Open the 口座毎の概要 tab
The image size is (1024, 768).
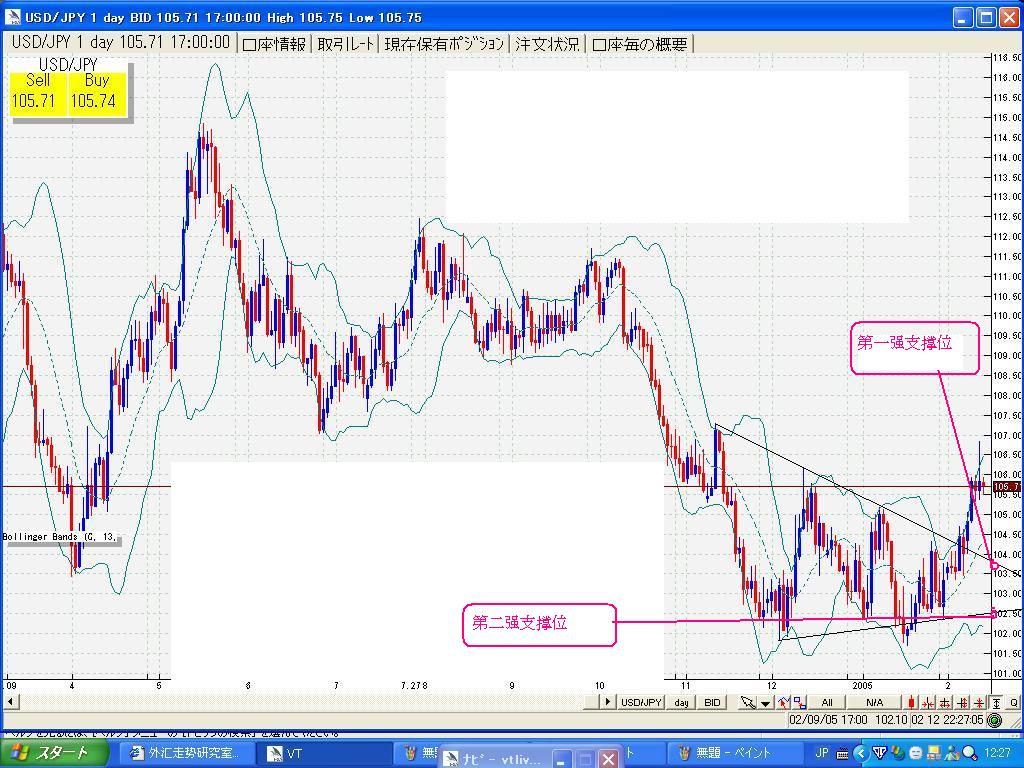pos(639,44)
